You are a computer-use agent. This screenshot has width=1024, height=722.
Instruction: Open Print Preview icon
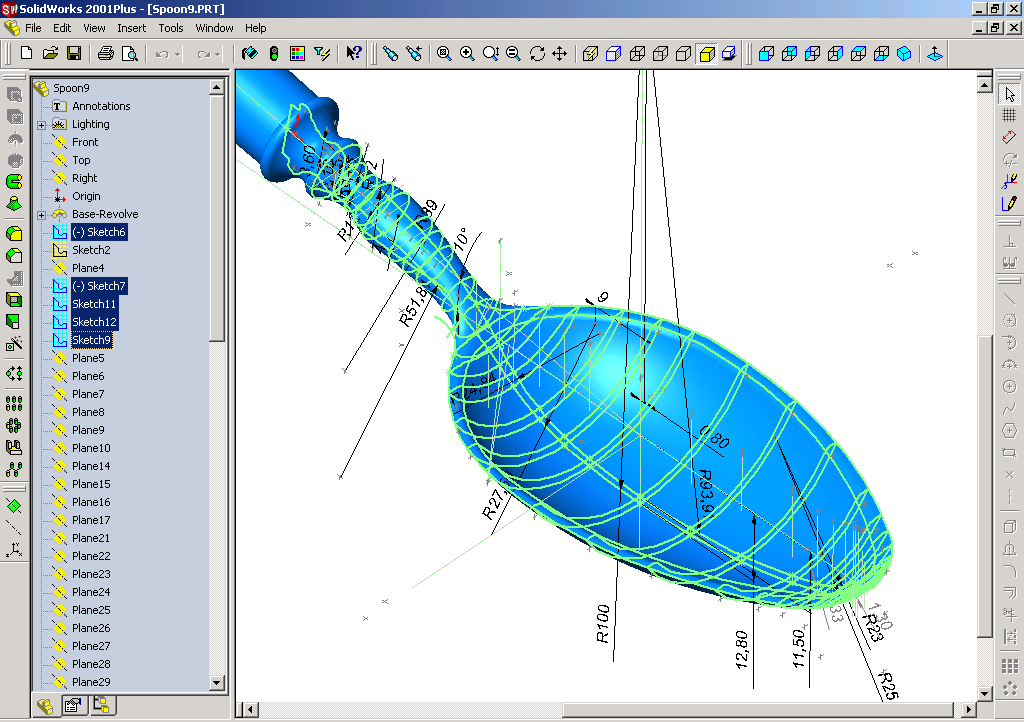tap(129, 54)
